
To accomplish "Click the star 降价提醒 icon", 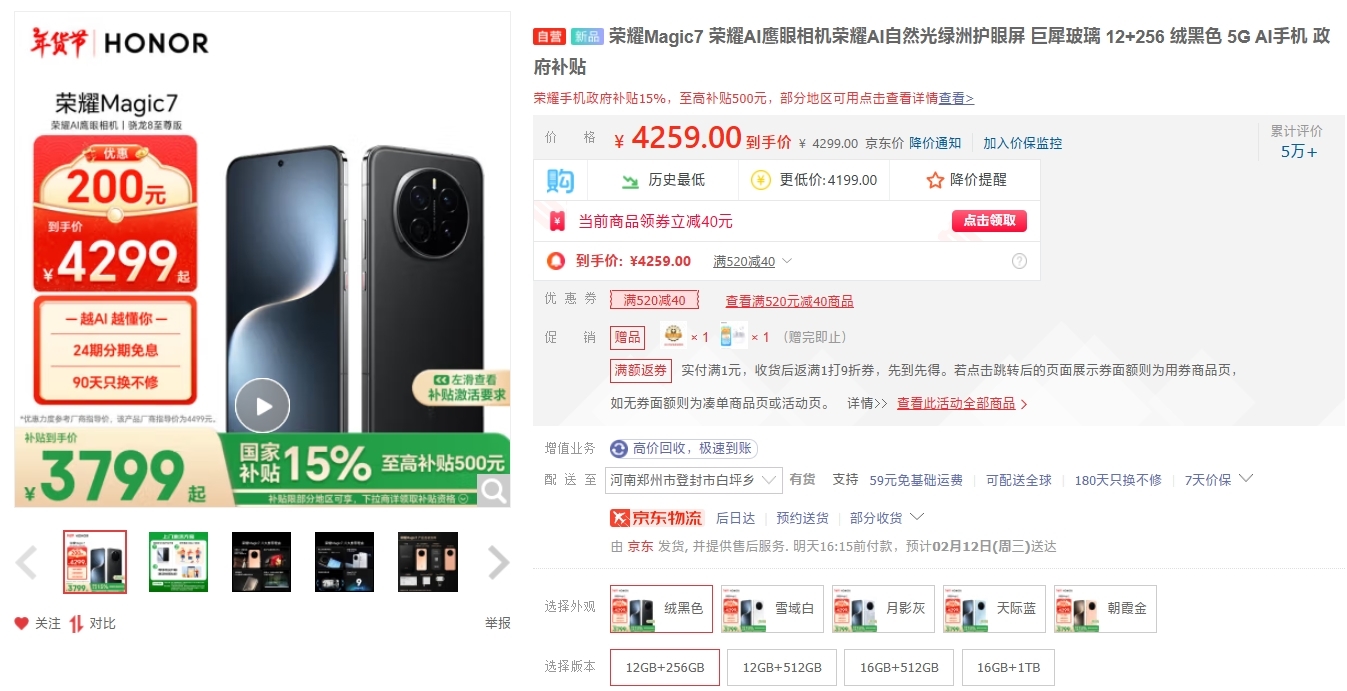I will pyautogui.click(x=935, y=180).
